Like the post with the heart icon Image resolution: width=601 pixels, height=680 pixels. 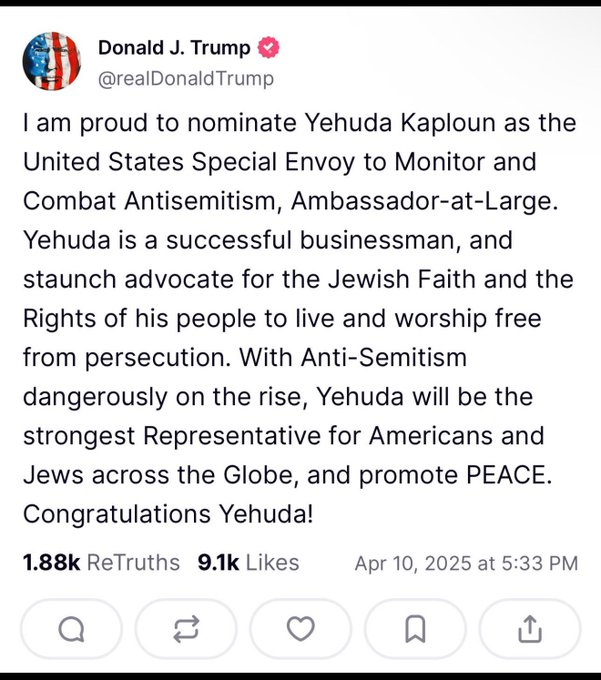(300, 629)
